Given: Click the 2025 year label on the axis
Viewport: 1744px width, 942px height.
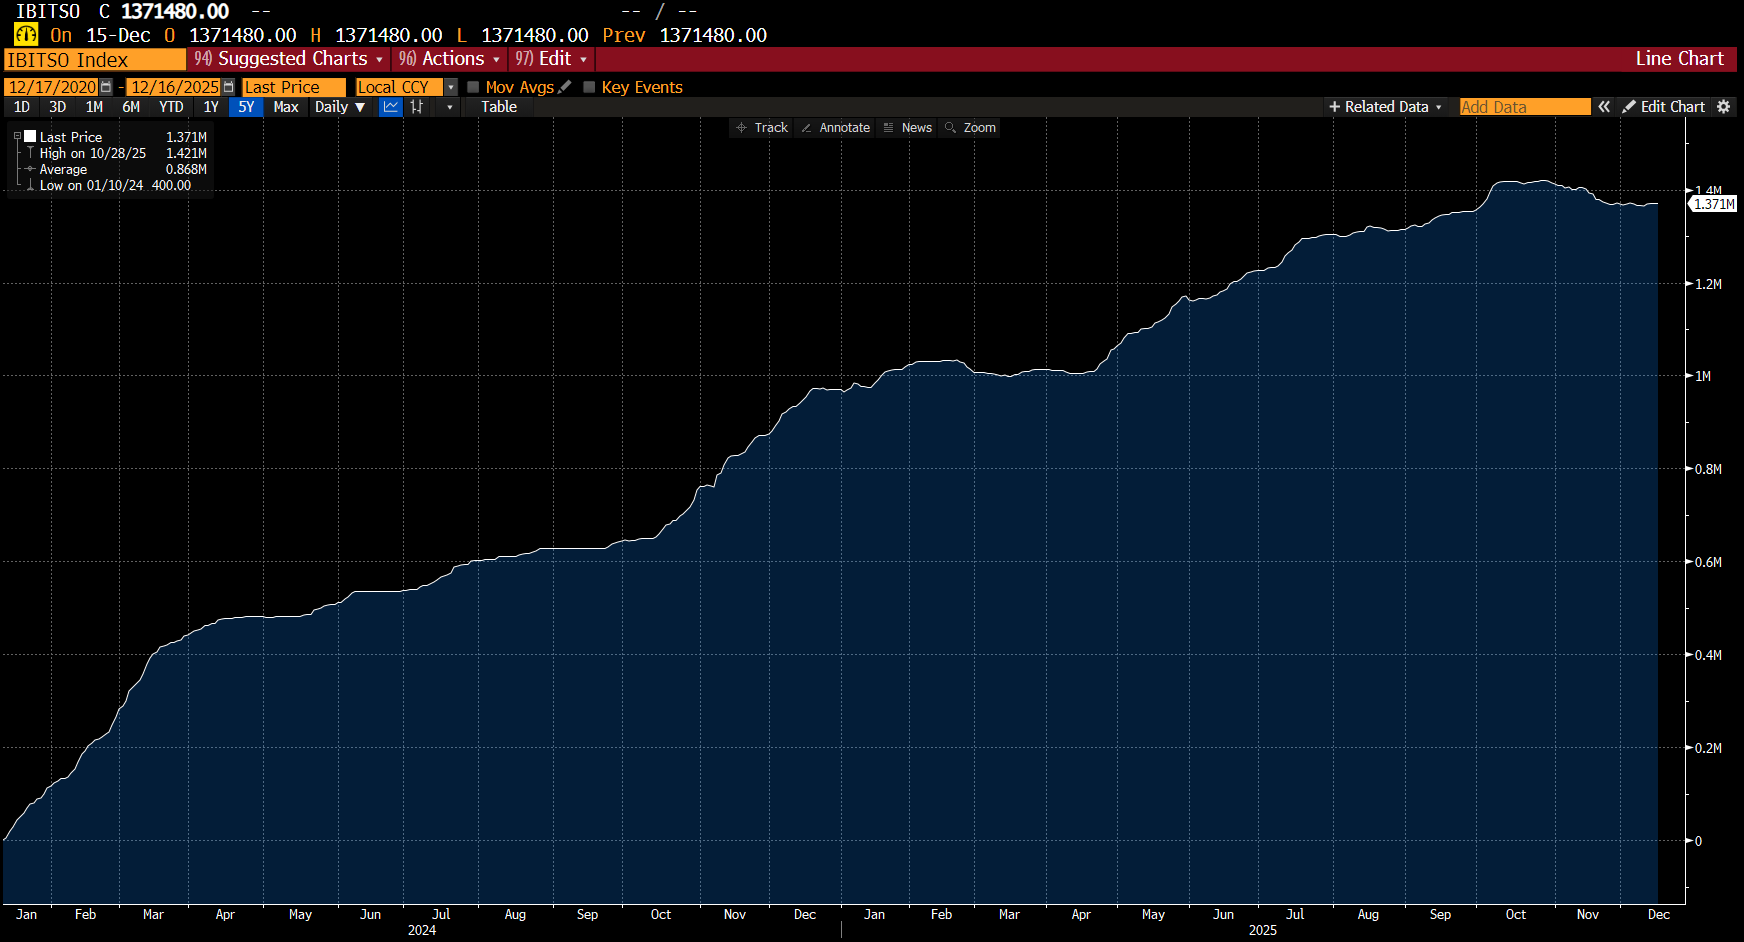Looking at the screenshot, I should point(1263,930).
